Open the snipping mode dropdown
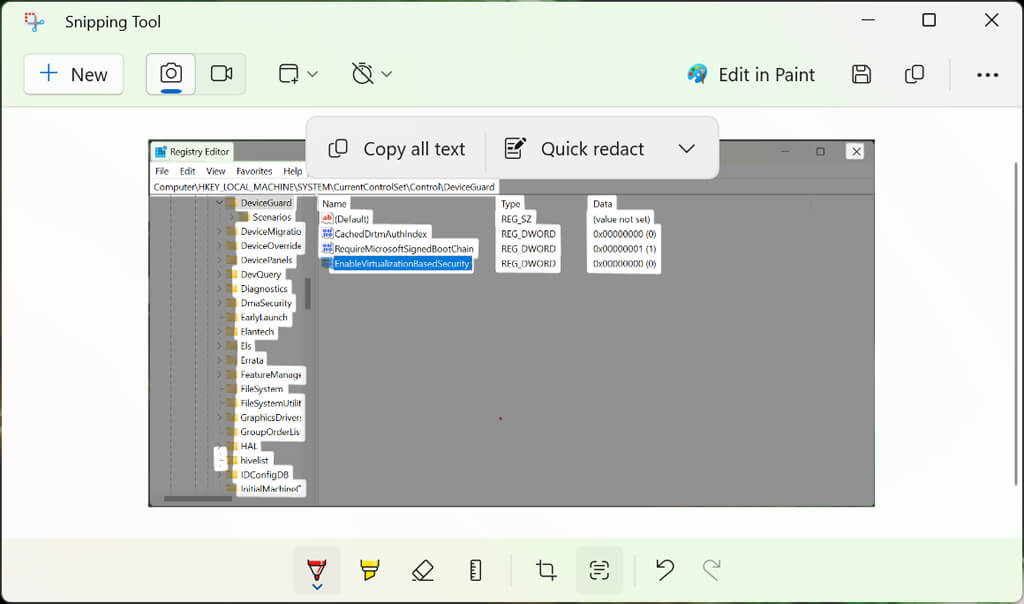This screenshot has height=604, width=1024. click(x=298, y=74)
